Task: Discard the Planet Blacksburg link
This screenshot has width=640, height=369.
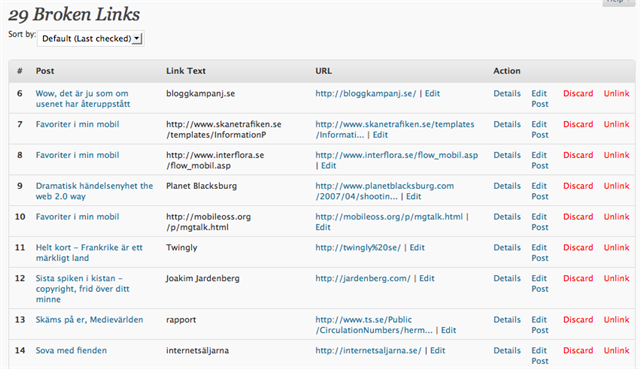Action: [578, 186]
